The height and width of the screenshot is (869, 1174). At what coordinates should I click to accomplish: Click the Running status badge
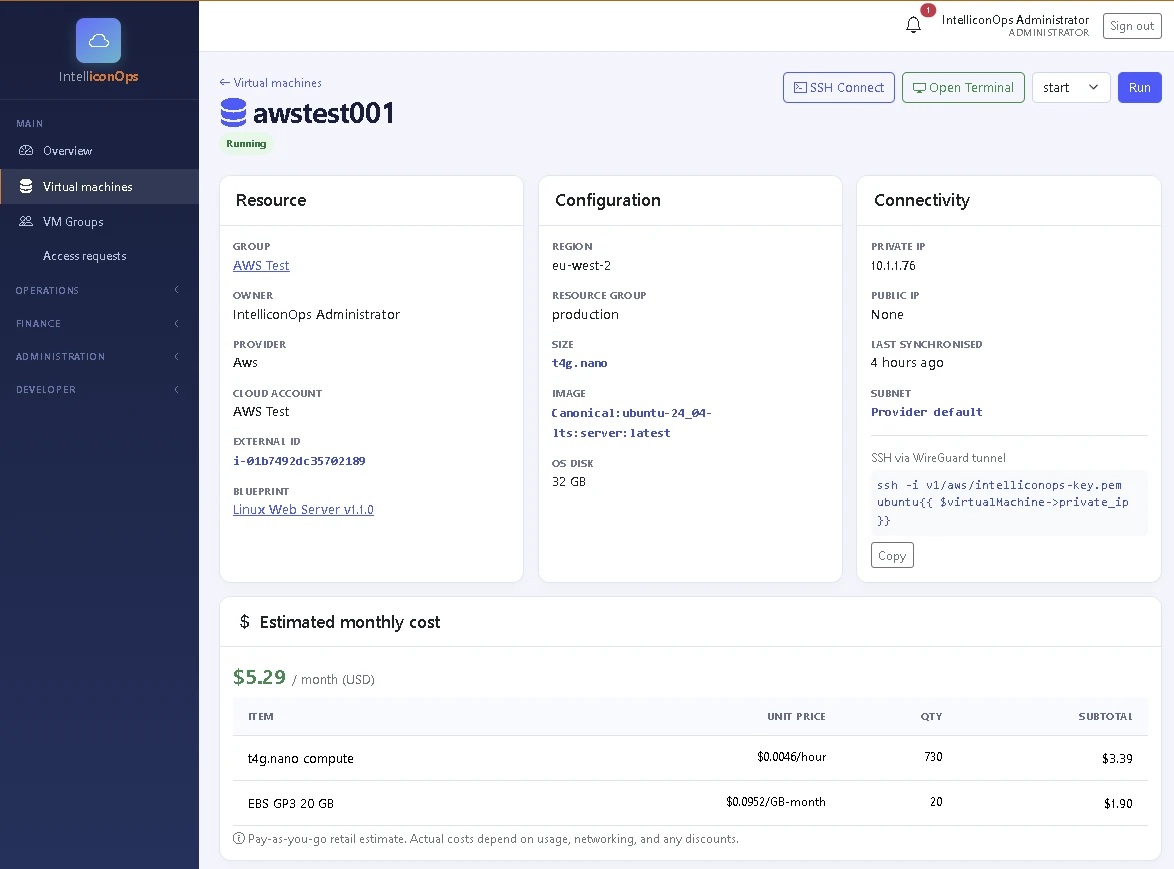[x=246, y=144]
